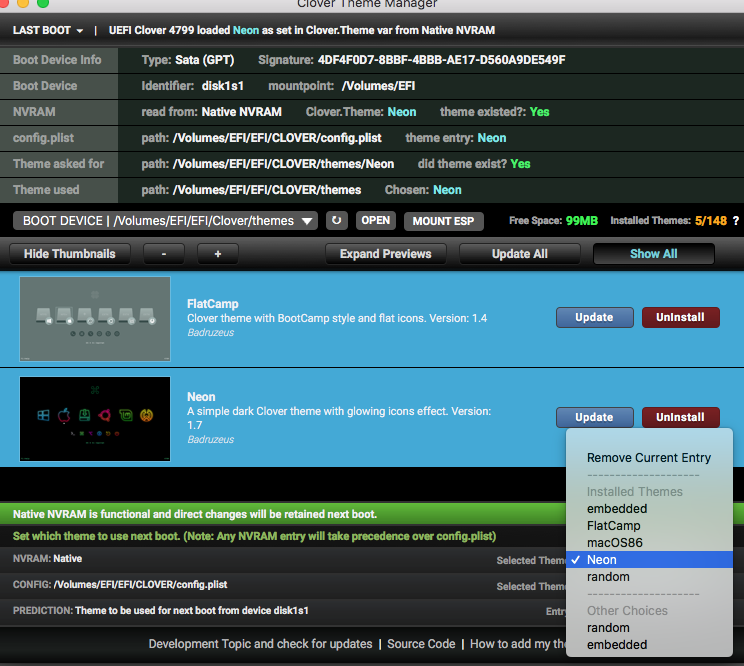Toggle the Show All button
This screenshot has height=666, width=744.
(x=654, y=254)
